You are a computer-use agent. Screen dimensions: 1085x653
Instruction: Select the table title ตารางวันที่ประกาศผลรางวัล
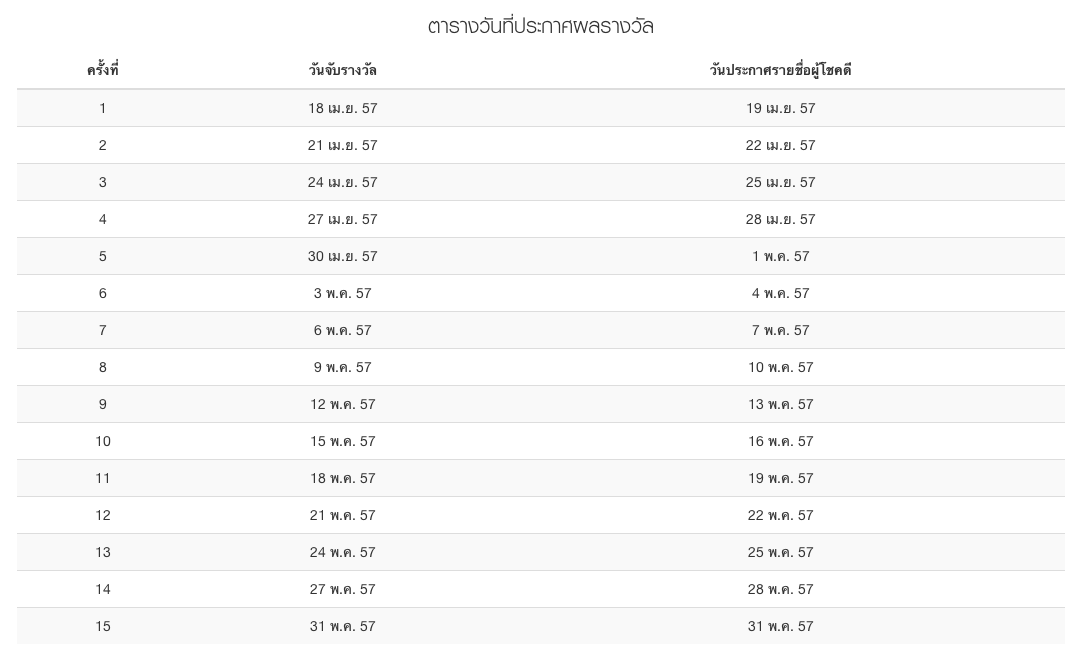[x=540, y=26]
